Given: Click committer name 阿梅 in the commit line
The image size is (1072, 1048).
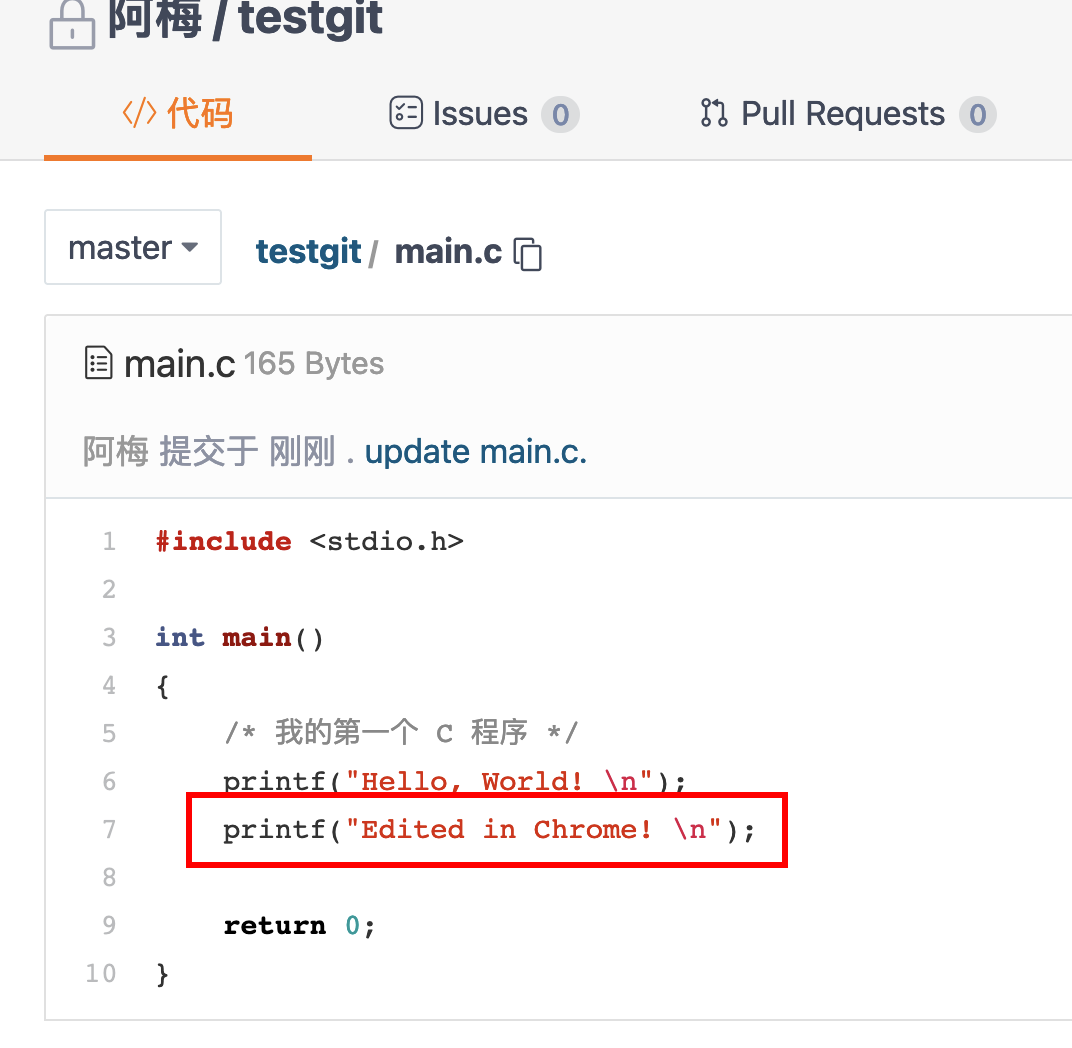Looking at the screenshot, I should click(116, 452).
